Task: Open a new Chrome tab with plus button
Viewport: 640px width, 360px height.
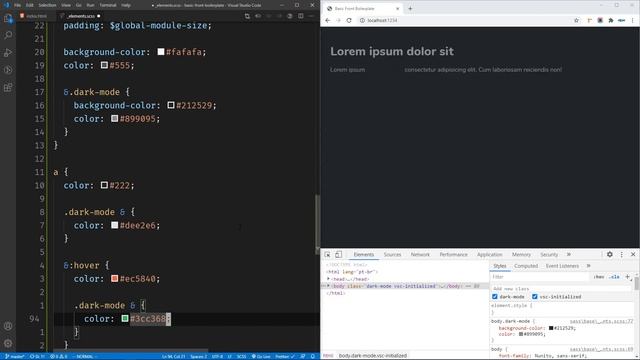Action: coord(410,9)
